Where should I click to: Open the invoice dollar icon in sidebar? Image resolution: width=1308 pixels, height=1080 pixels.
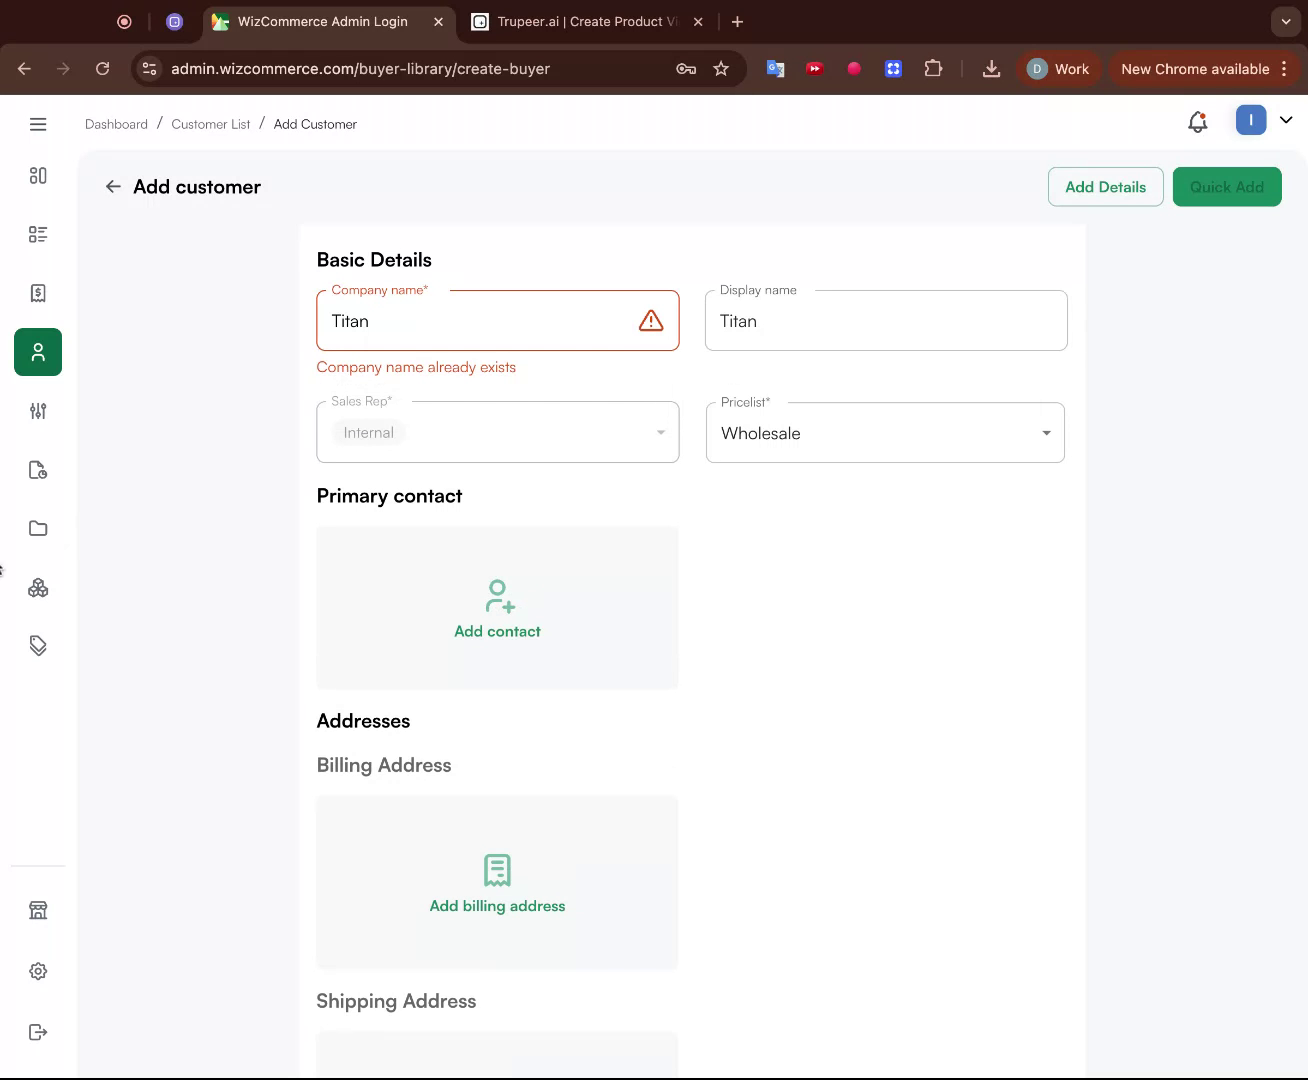click(38, 293)
